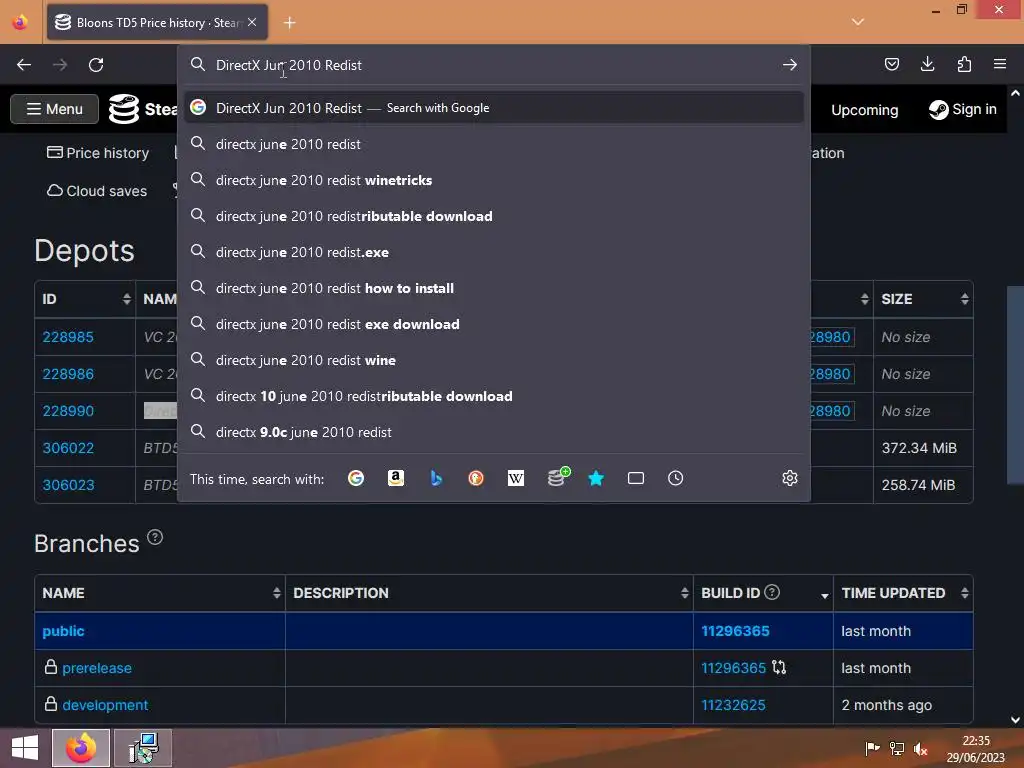
Task: Search in bookmarks star icon
Action: (596, 478)
